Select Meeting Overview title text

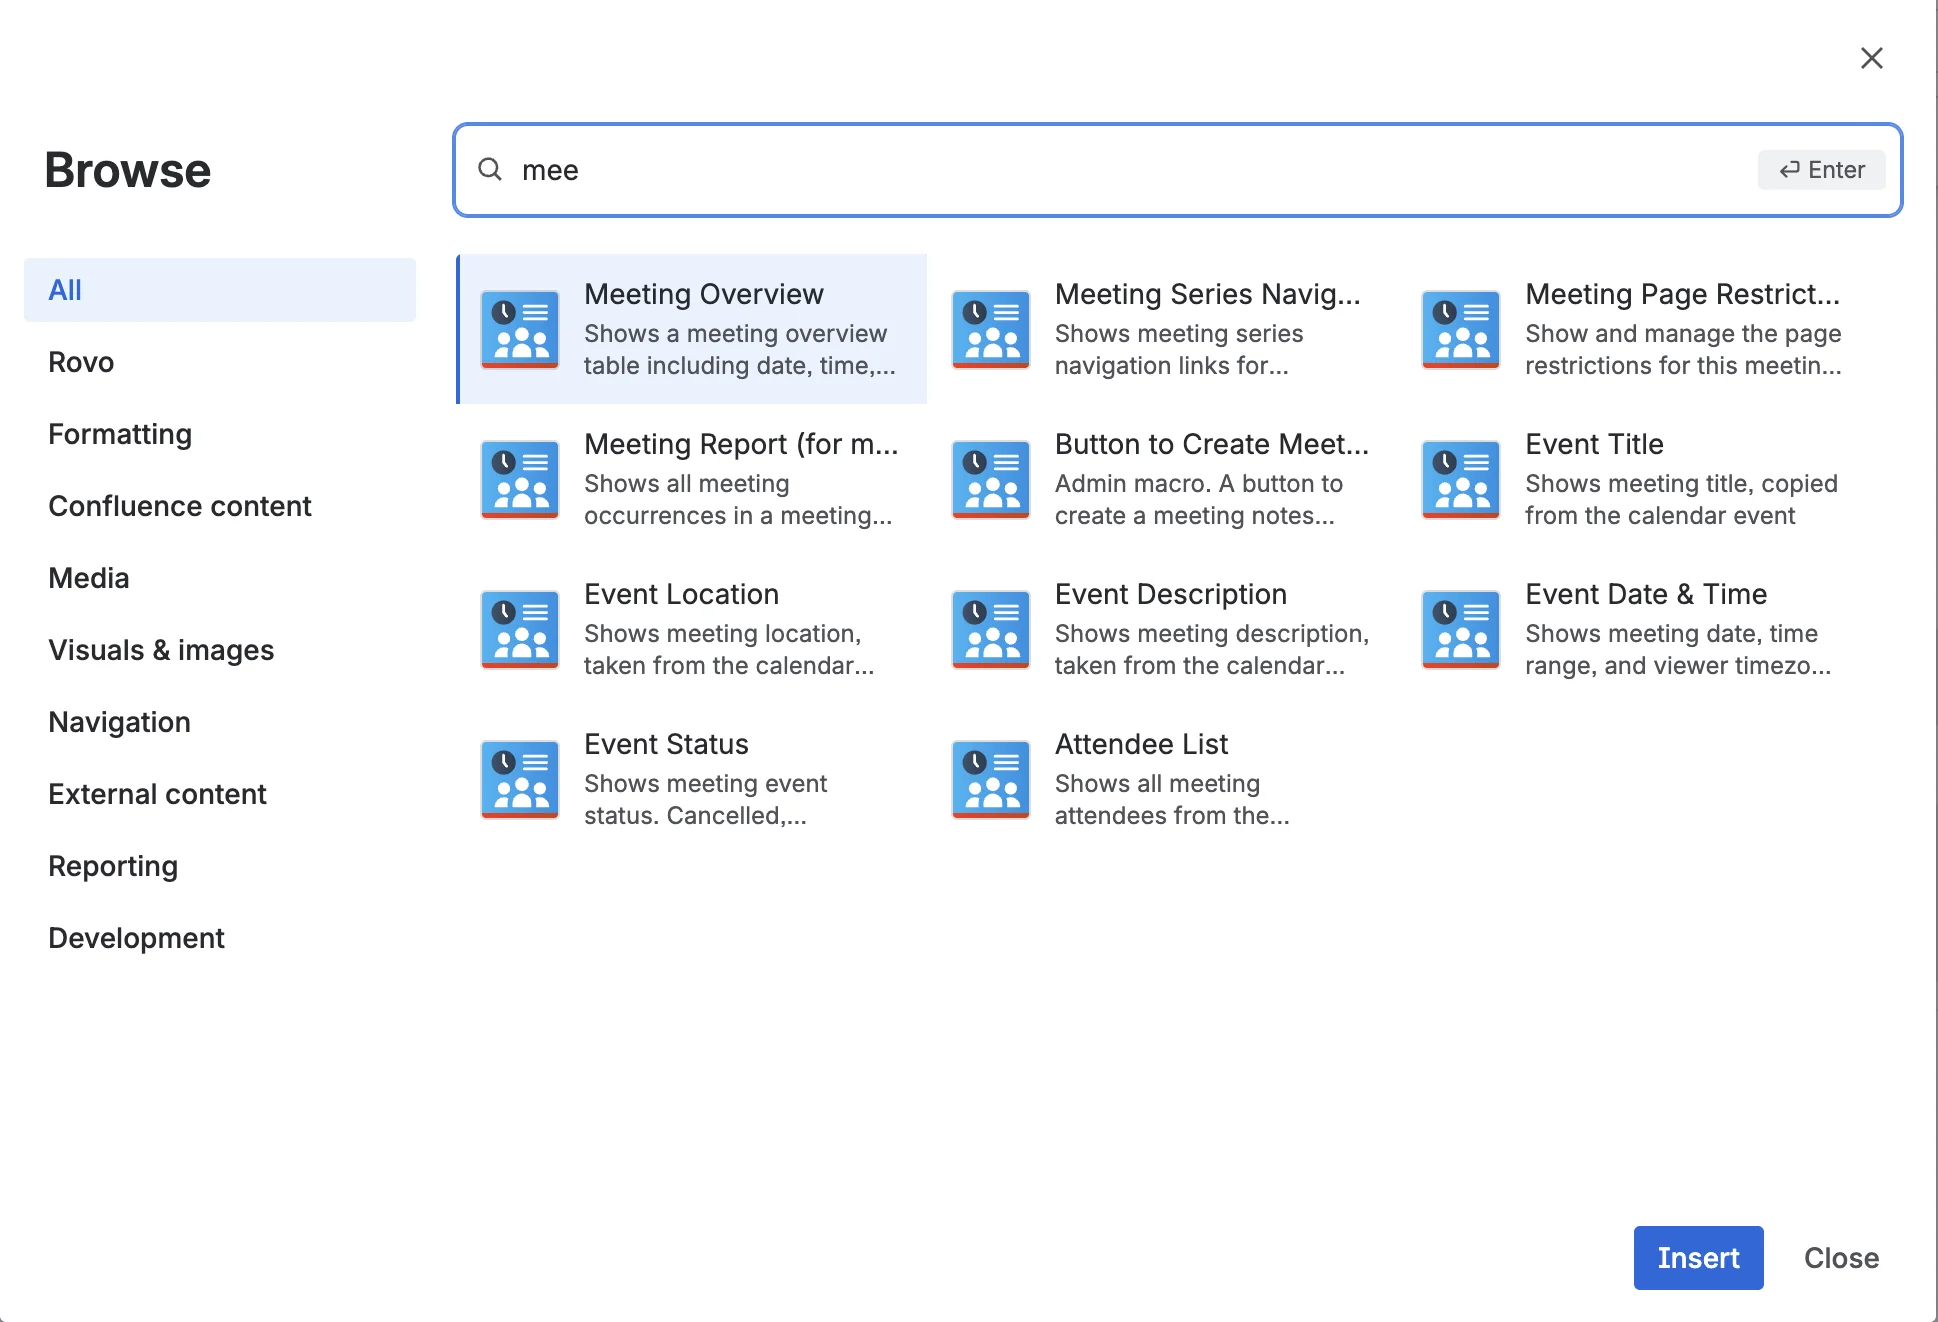coord(704,294)
